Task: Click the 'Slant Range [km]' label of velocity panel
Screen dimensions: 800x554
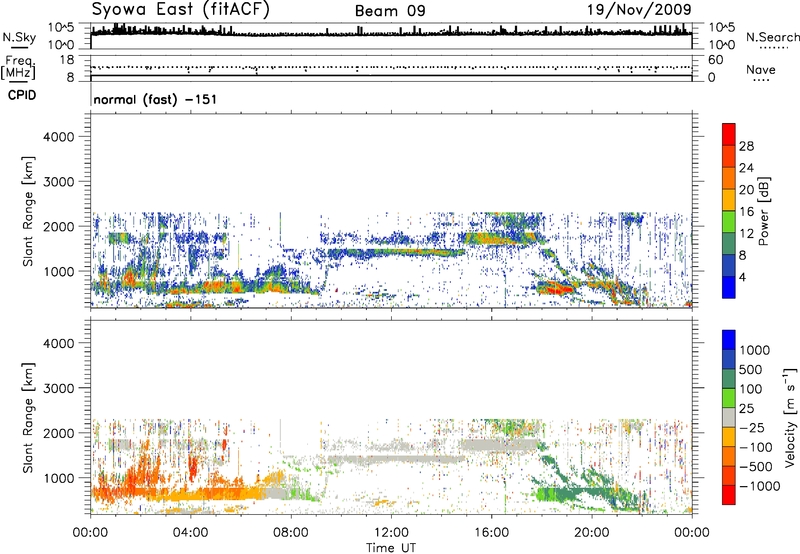Action: (28, 417)
